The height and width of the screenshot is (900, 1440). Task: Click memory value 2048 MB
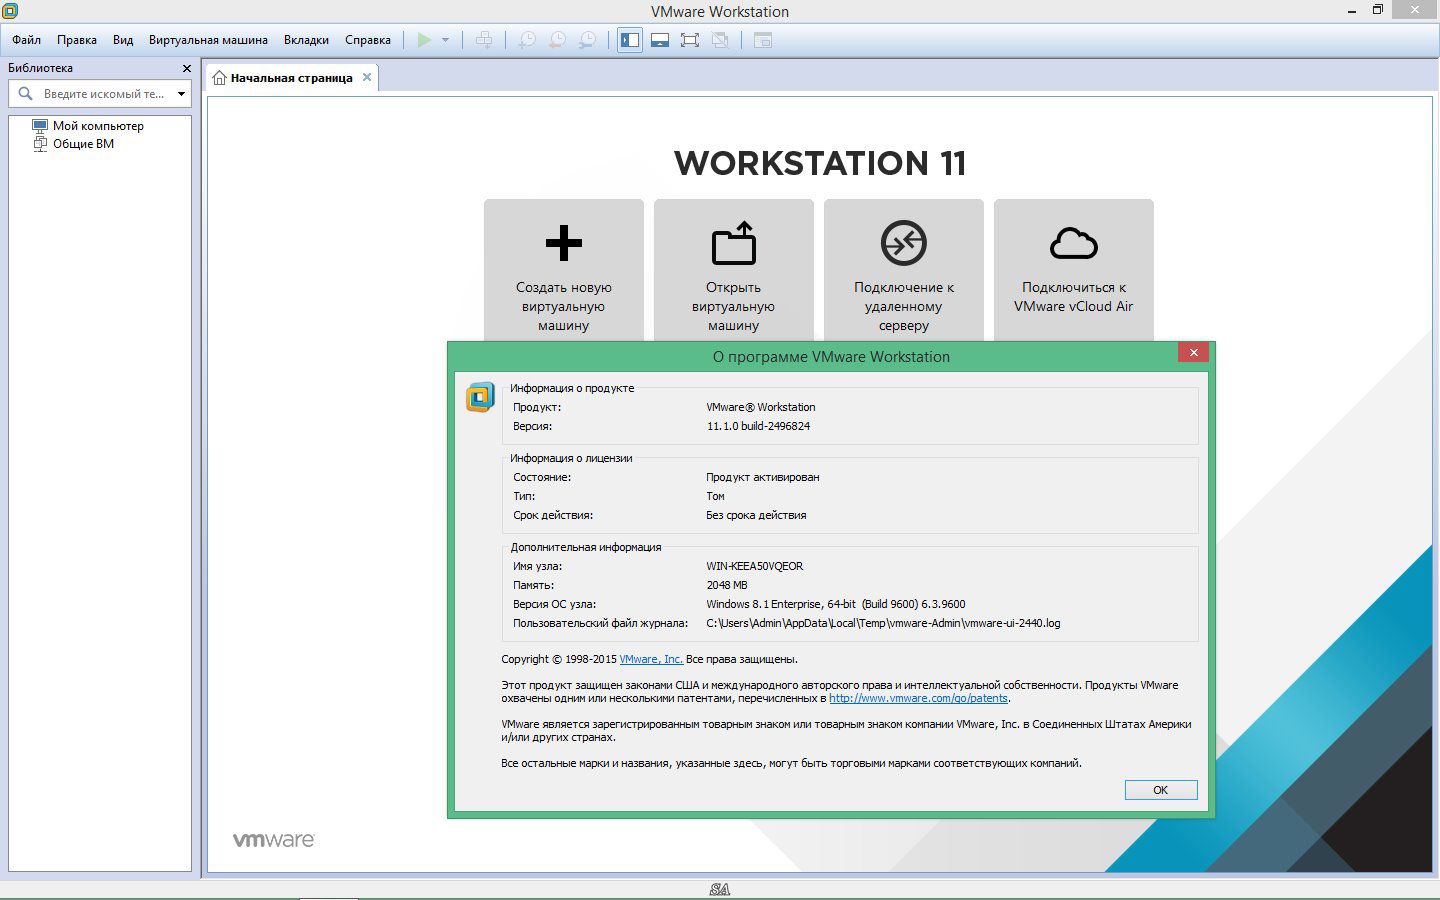click(x=727, y=585)
